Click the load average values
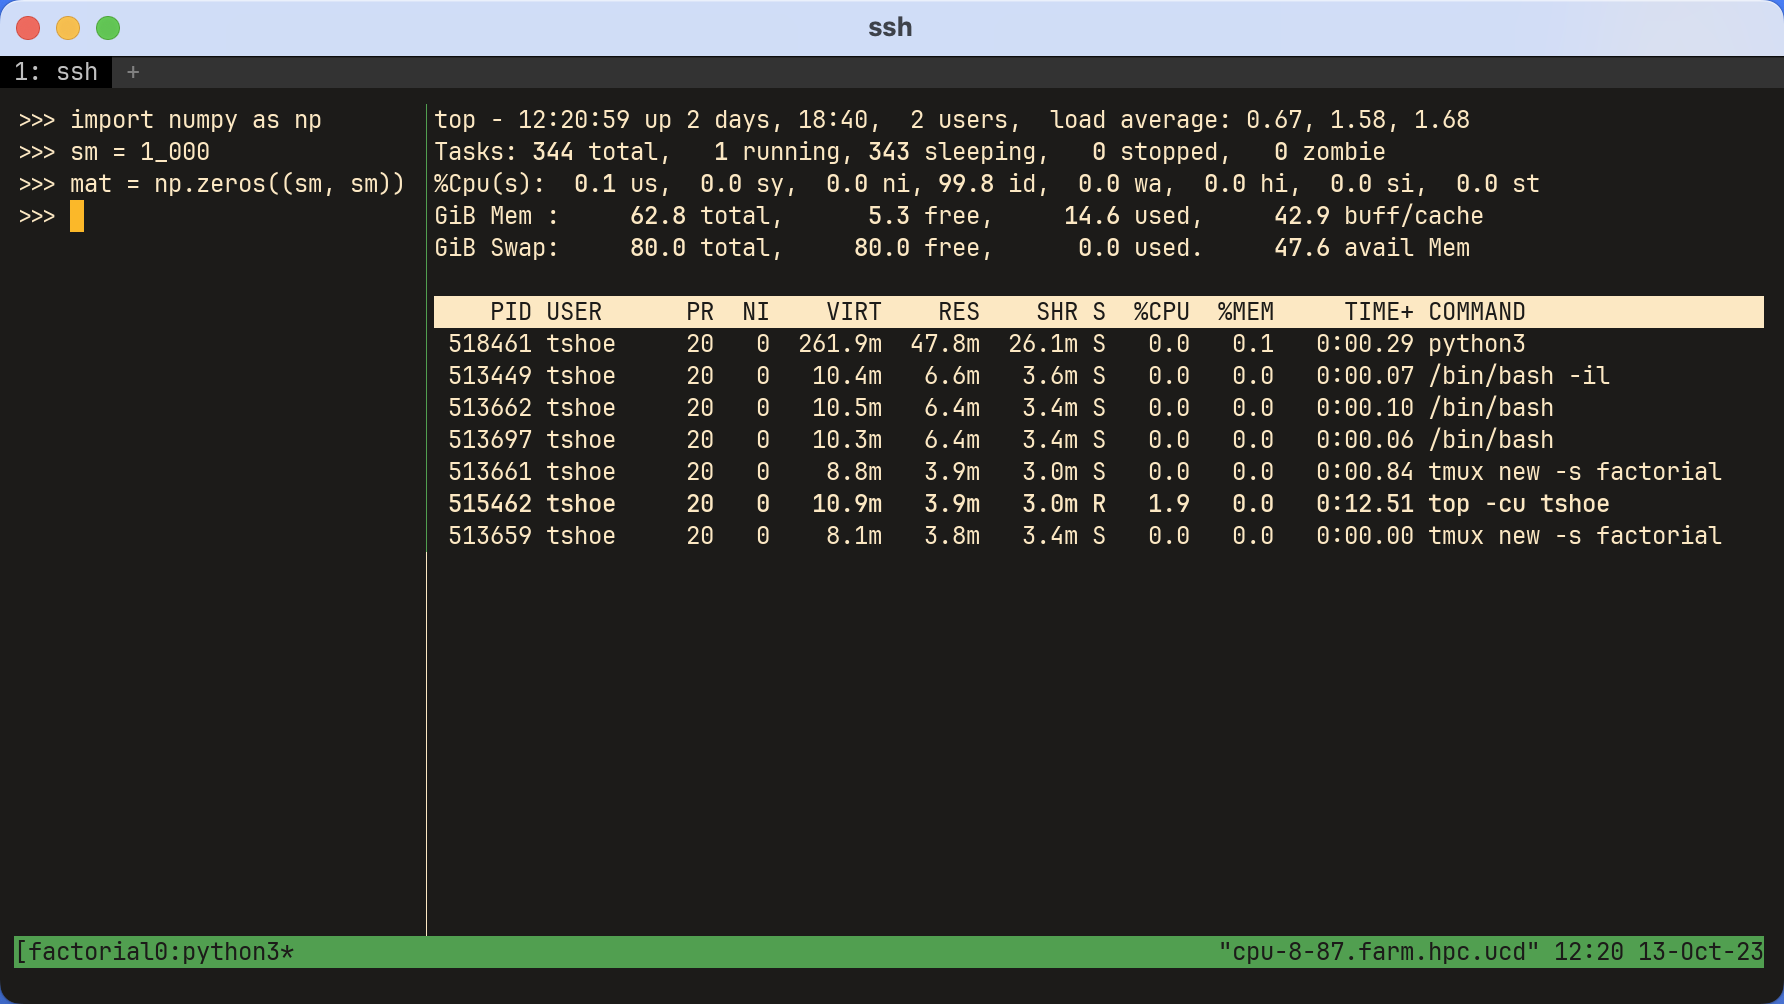Screen dimensions: 1784x1004 [1358, 120]
